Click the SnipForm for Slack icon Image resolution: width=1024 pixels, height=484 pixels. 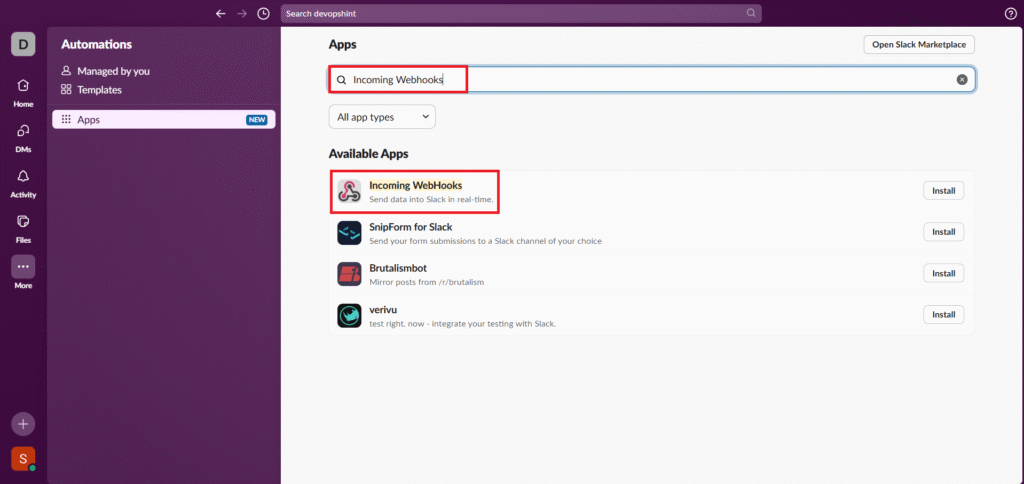(349, 233)
